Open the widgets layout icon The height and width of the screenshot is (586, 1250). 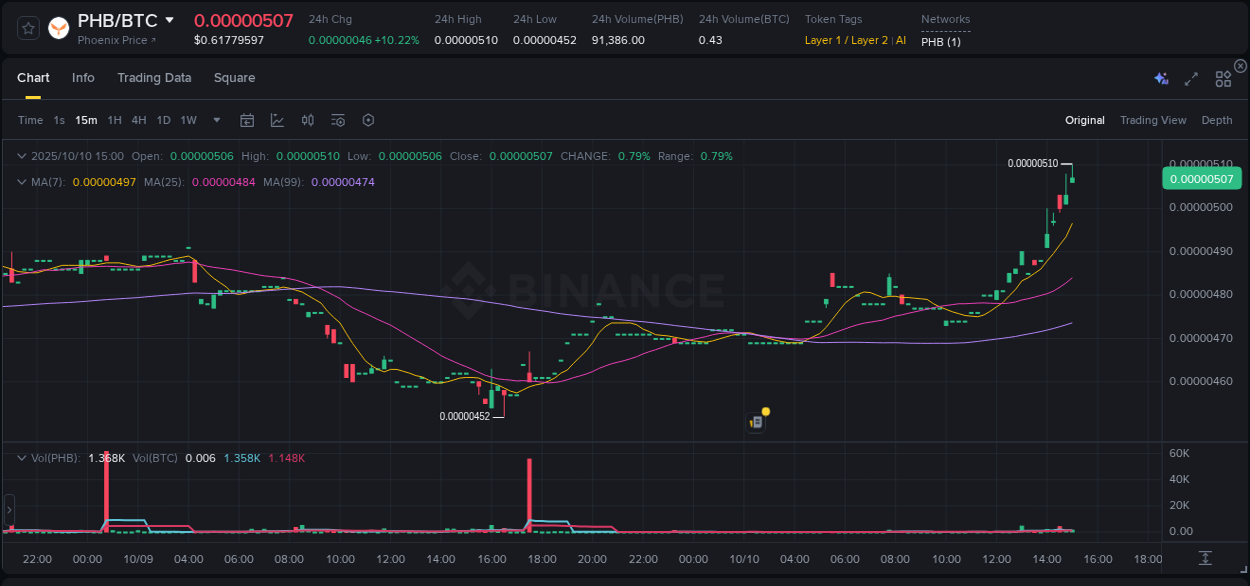point(1222,77)
